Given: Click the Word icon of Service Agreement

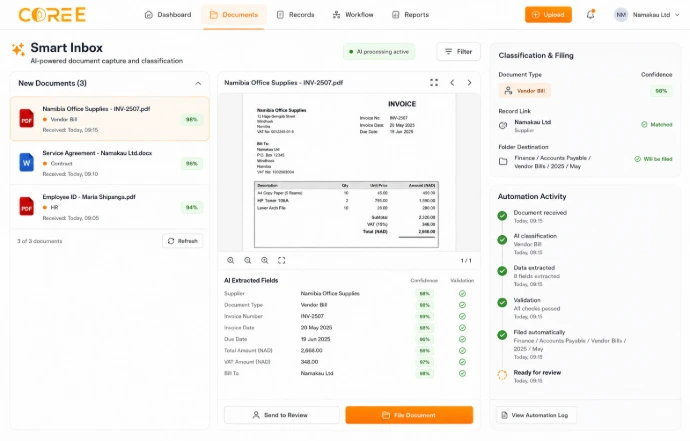Looking at the screenshot, I should click(x=26, y=162).
